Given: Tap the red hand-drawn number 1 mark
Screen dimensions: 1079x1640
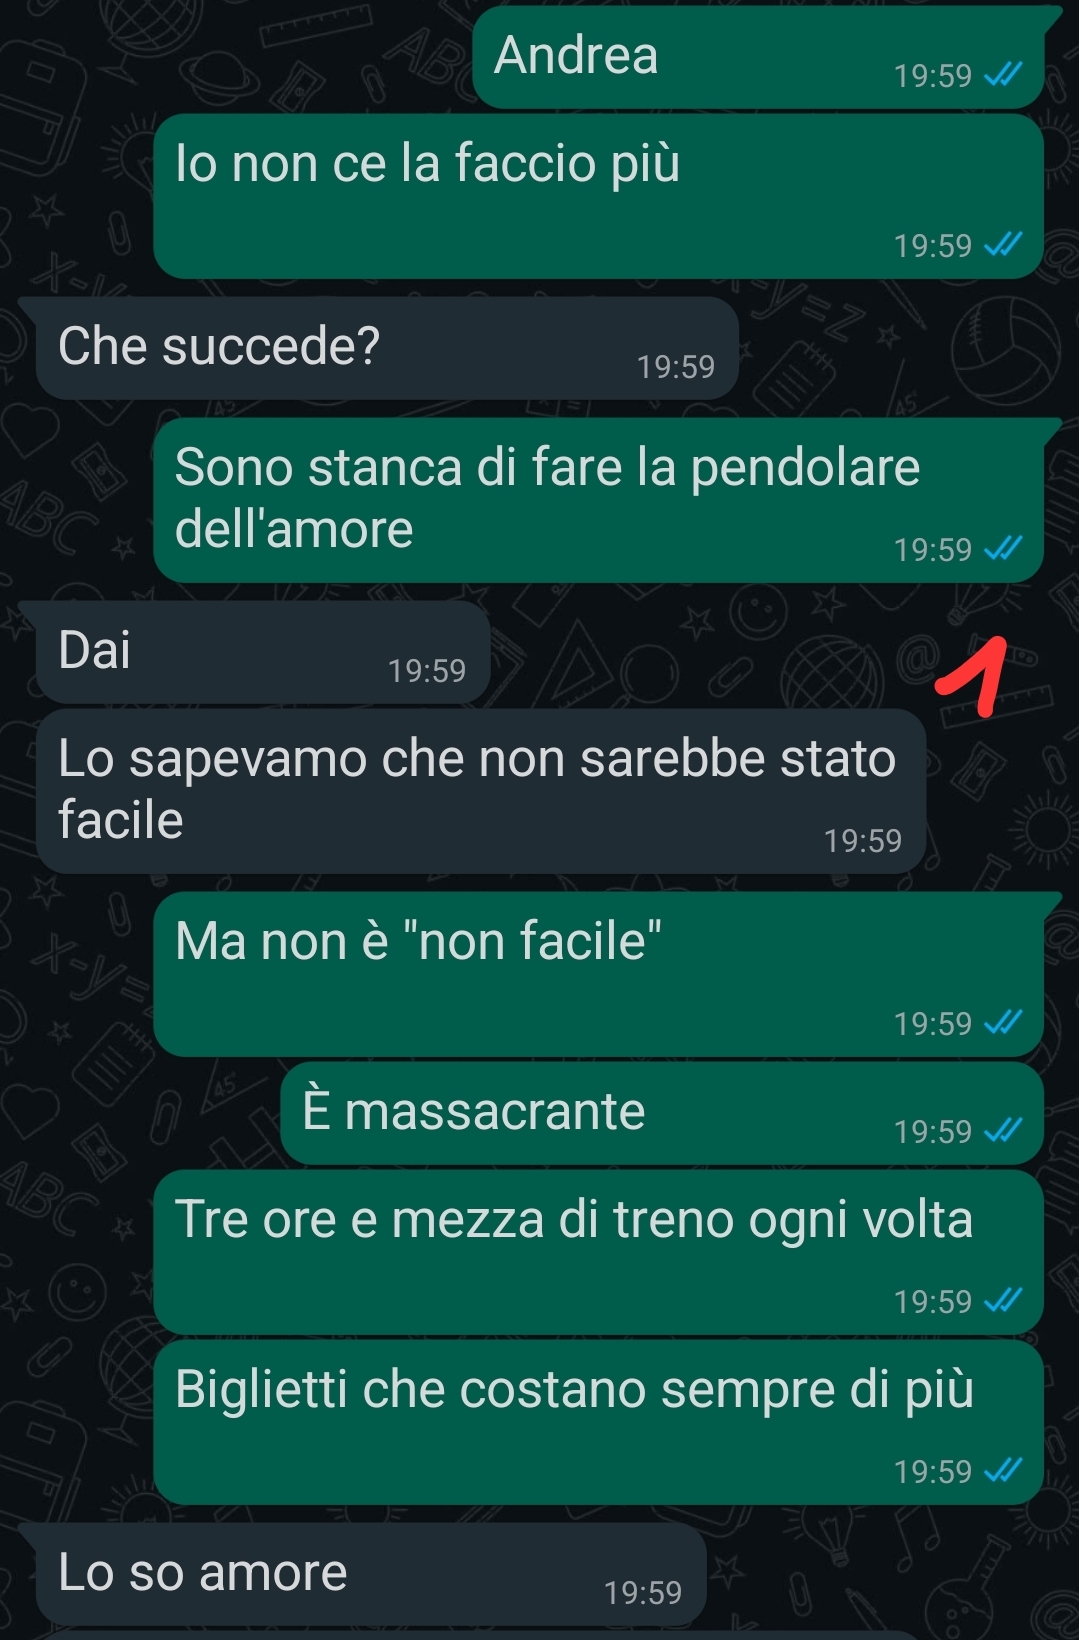Looking at the screenshot, I should coord(972,677).
